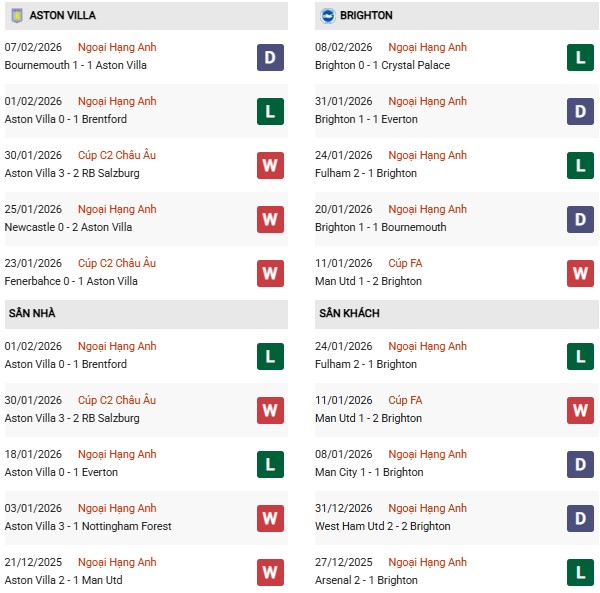Click the Aston Villa club crest
The height and width of the screenshot is (593, 600).
[16, 16]
